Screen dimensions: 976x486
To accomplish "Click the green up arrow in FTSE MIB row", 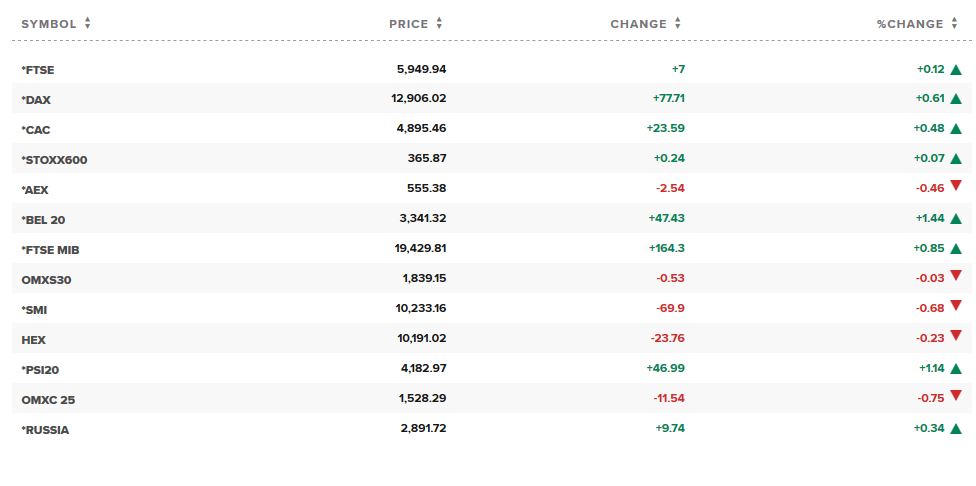I will click(x=956, y=248).
